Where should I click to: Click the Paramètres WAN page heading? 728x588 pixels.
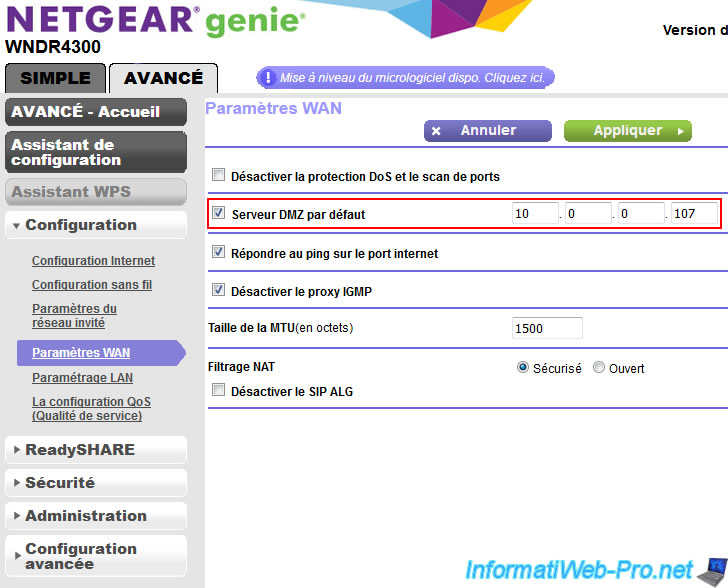click(273, 108)
